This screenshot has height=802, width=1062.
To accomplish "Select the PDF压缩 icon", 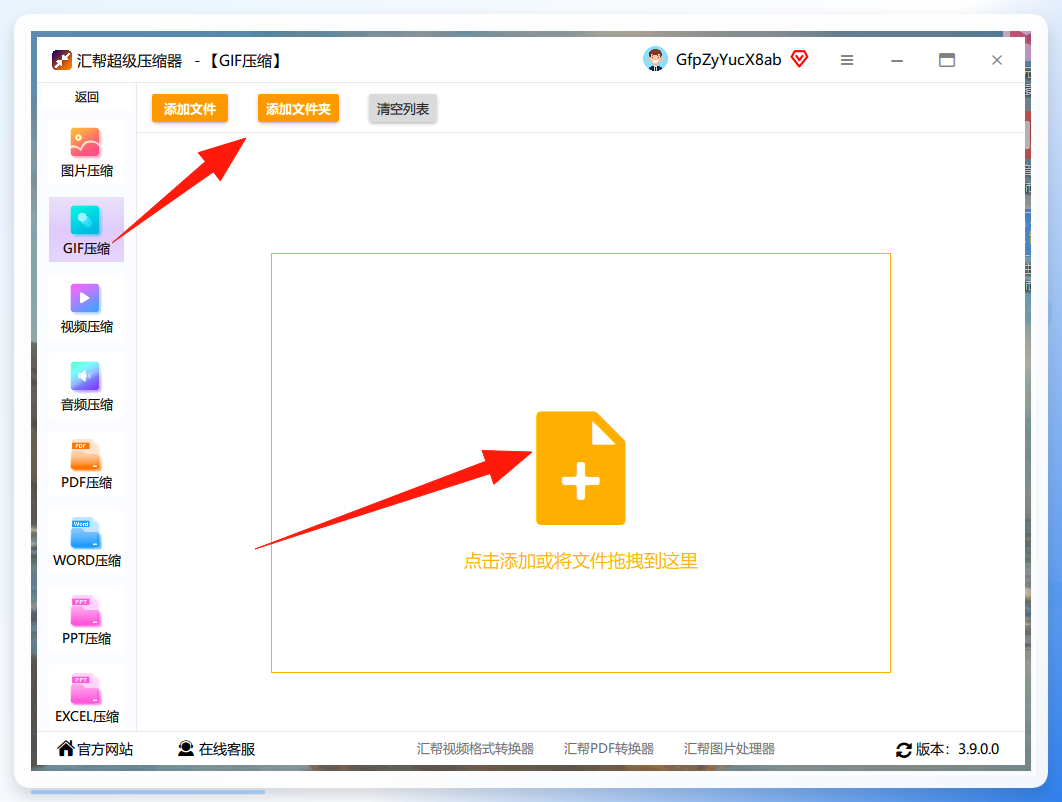I will click(x=85, y=455).
